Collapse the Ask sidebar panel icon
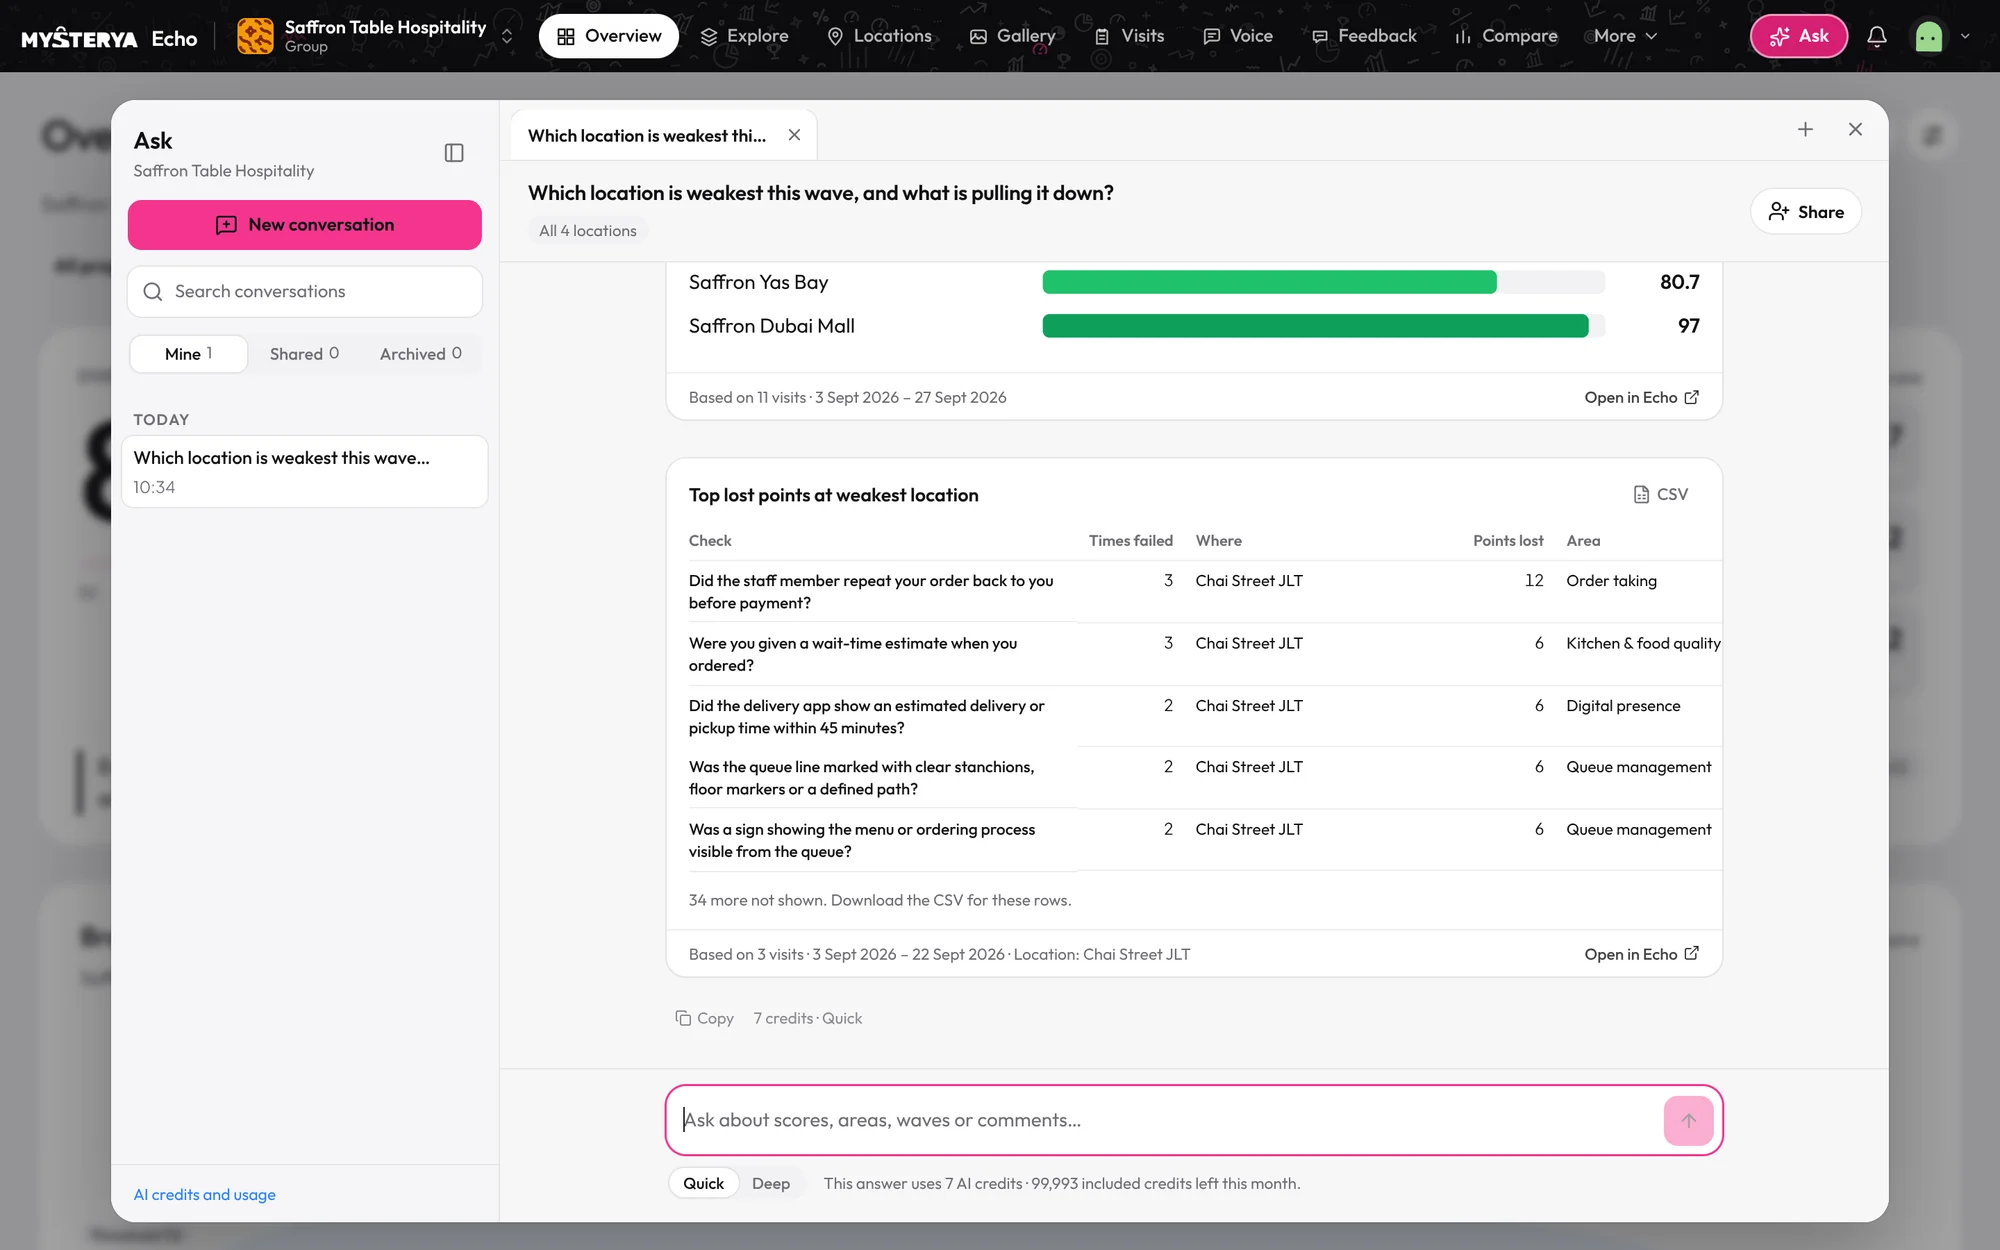The image size is (2000, 1250). pyautogui.click(x=454, y=153)
